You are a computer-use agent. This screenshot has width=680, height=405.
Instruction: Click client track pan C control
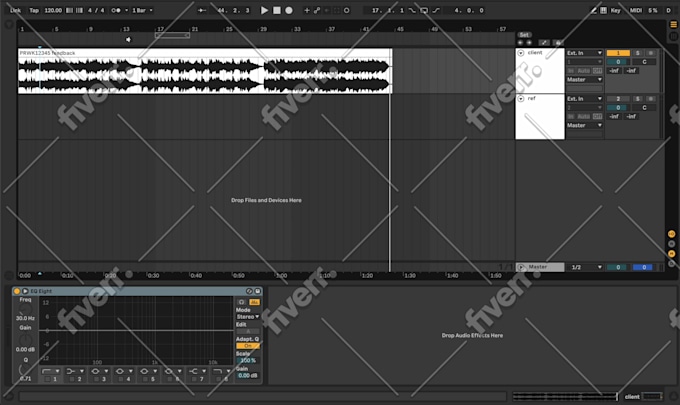644,62
